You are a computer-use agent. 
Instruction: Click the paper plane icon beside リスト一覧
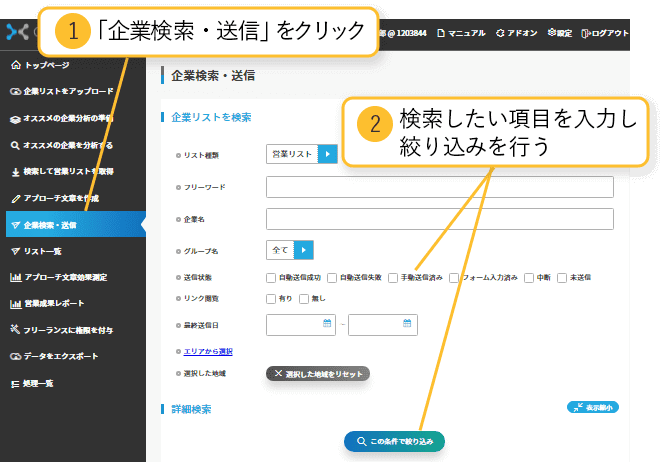[16, 252]
